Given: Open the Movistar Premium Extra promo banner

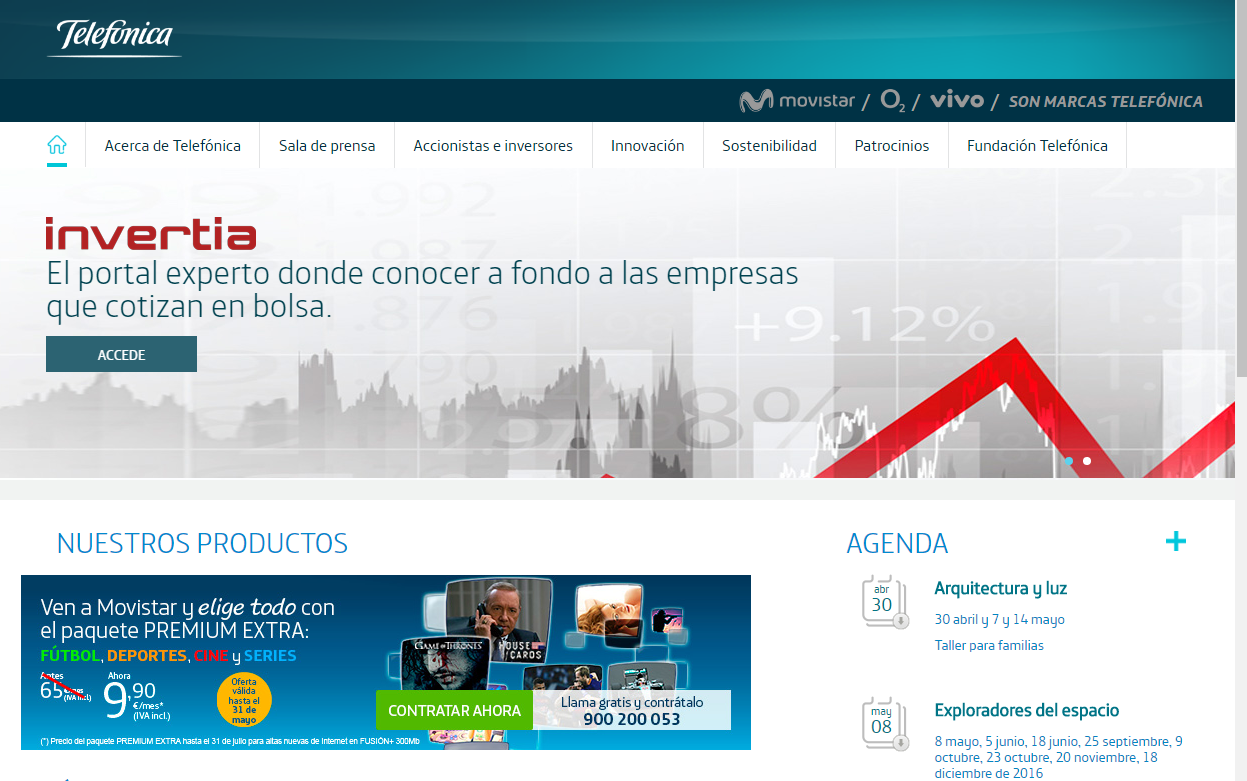Looking at the screenshot, I should (x=386, y=662).
